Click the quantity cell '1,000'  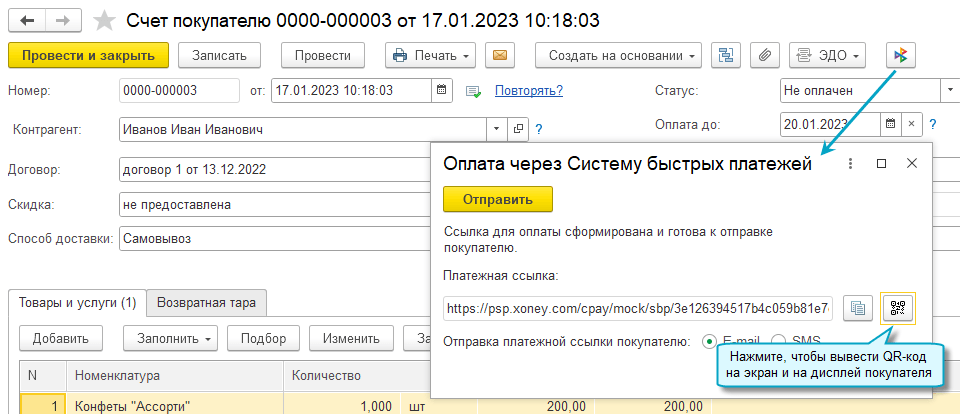pyautogui.click(x=342, y=405)
